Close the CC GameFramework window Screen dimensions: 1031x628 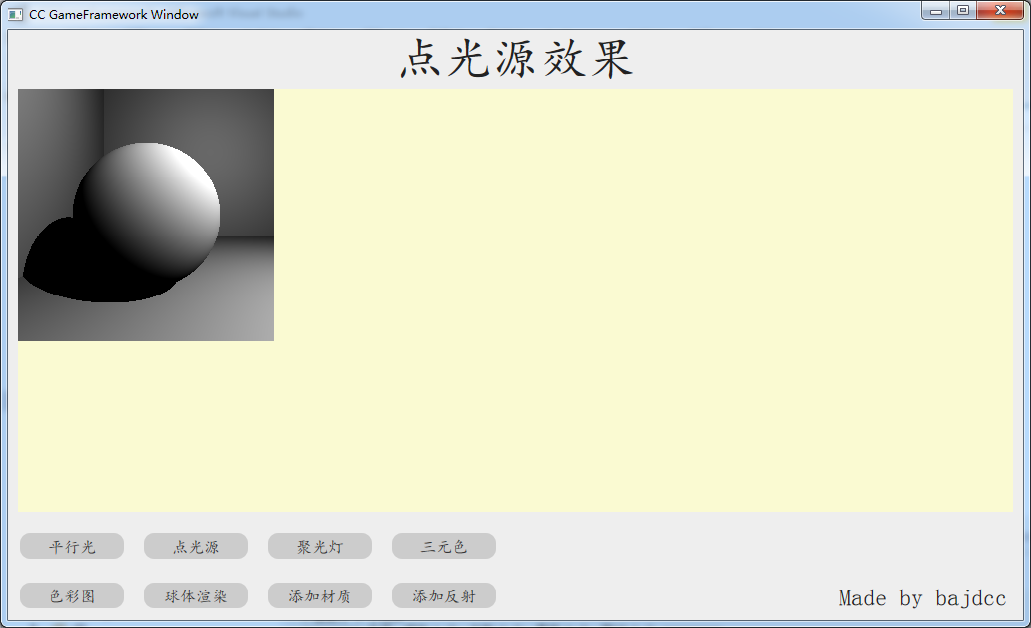[1000, 11]
